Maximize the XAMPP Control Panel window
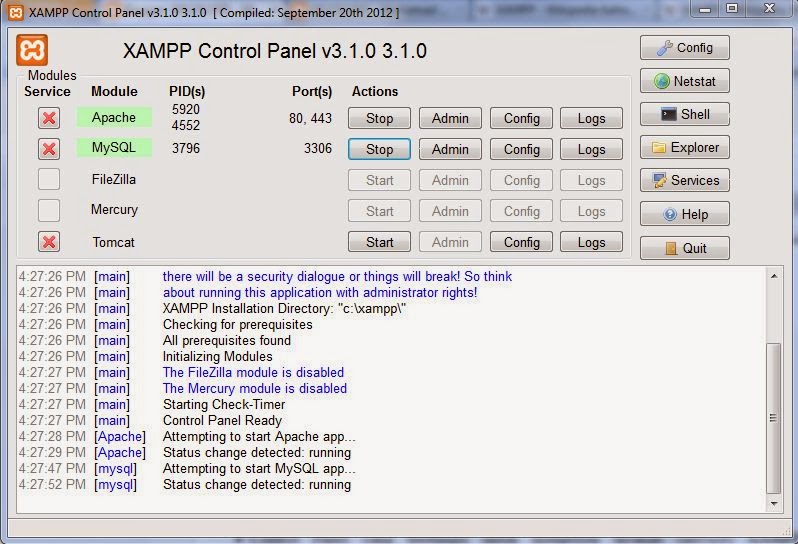The image size is (798, 544). point(732,9)
